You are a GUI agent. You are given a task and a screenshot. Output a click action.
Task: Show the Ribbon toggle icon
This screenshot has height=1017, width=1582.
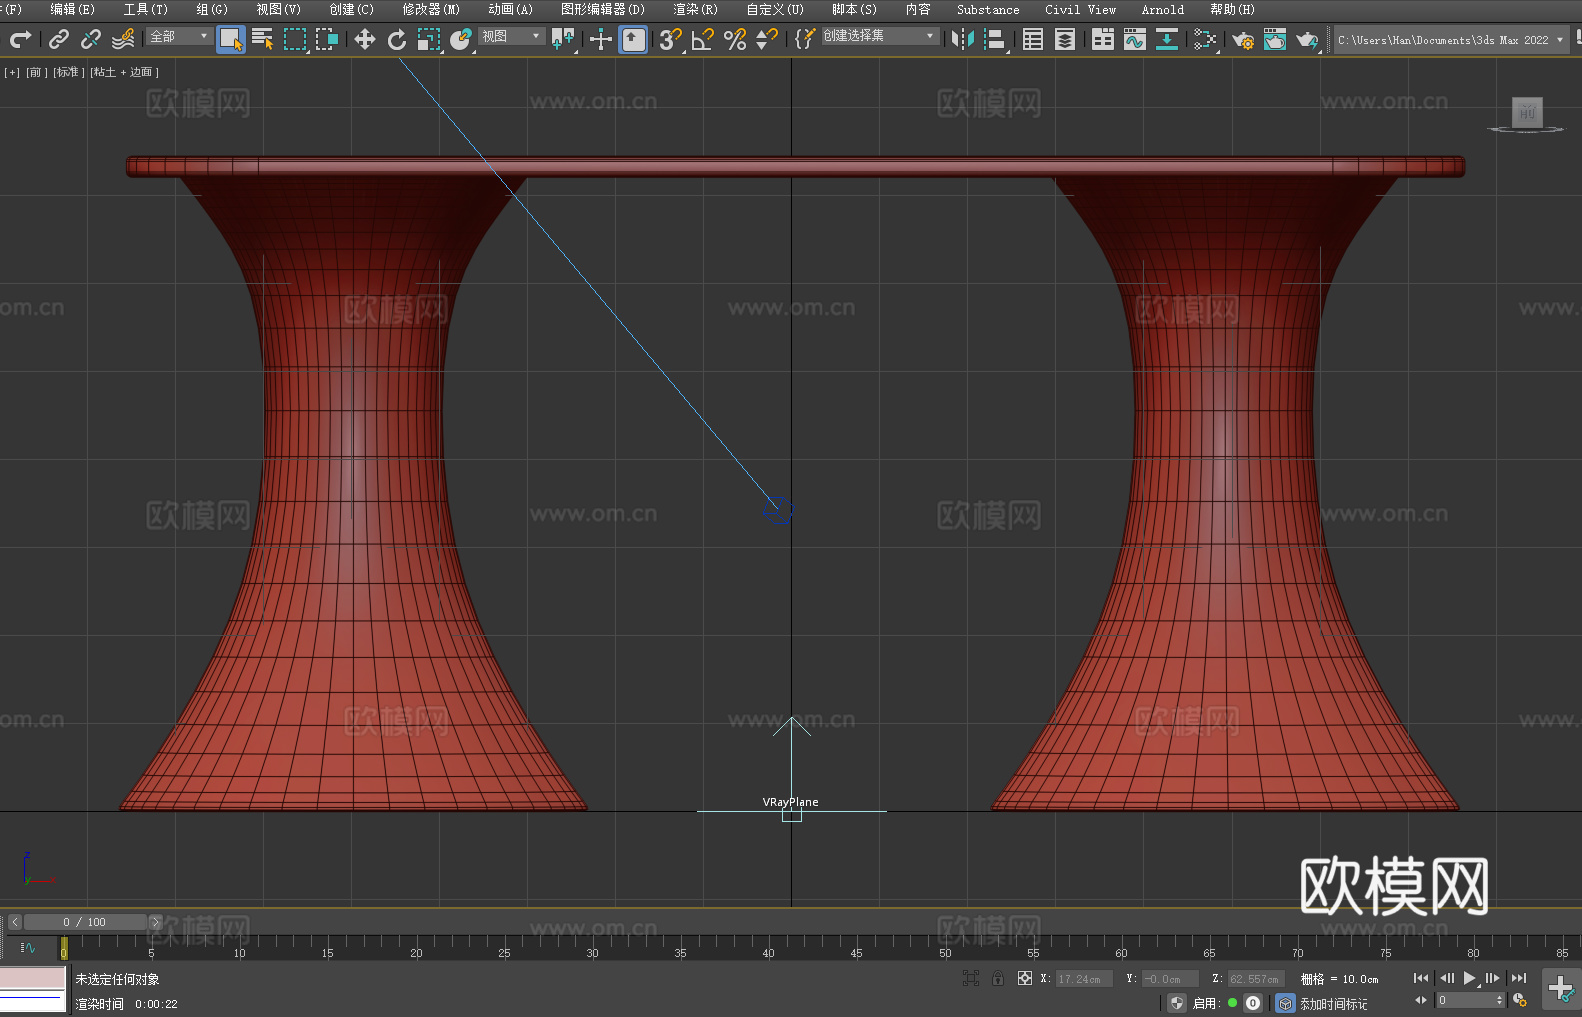pyautogui.click(x=1103, y=39)
